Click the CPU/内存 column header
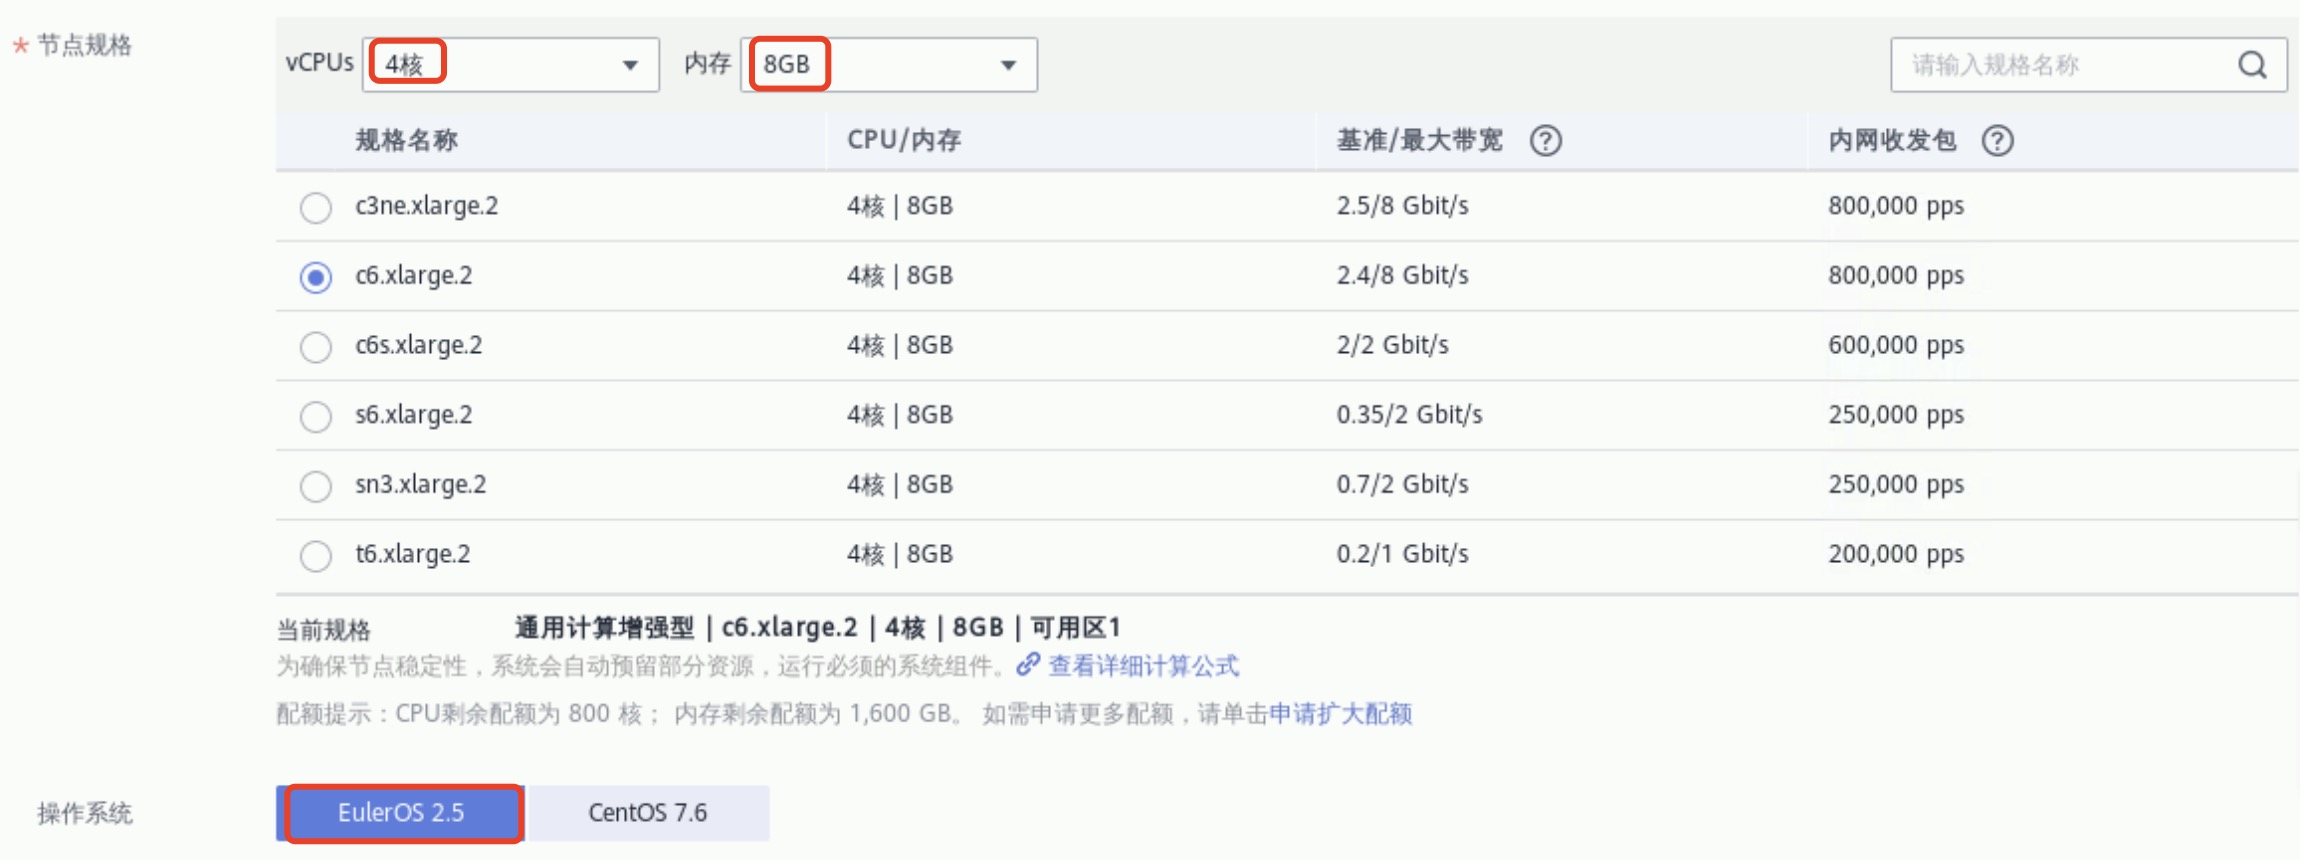 point(903,141)
